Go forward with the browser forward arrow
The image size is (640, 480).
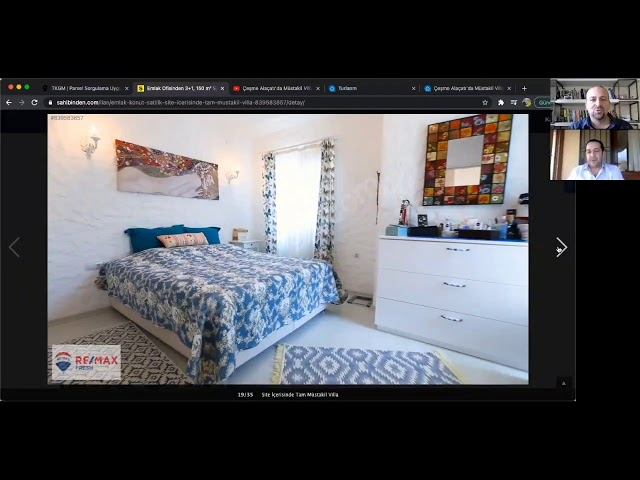pyautogui.click(x=22, y=102)
